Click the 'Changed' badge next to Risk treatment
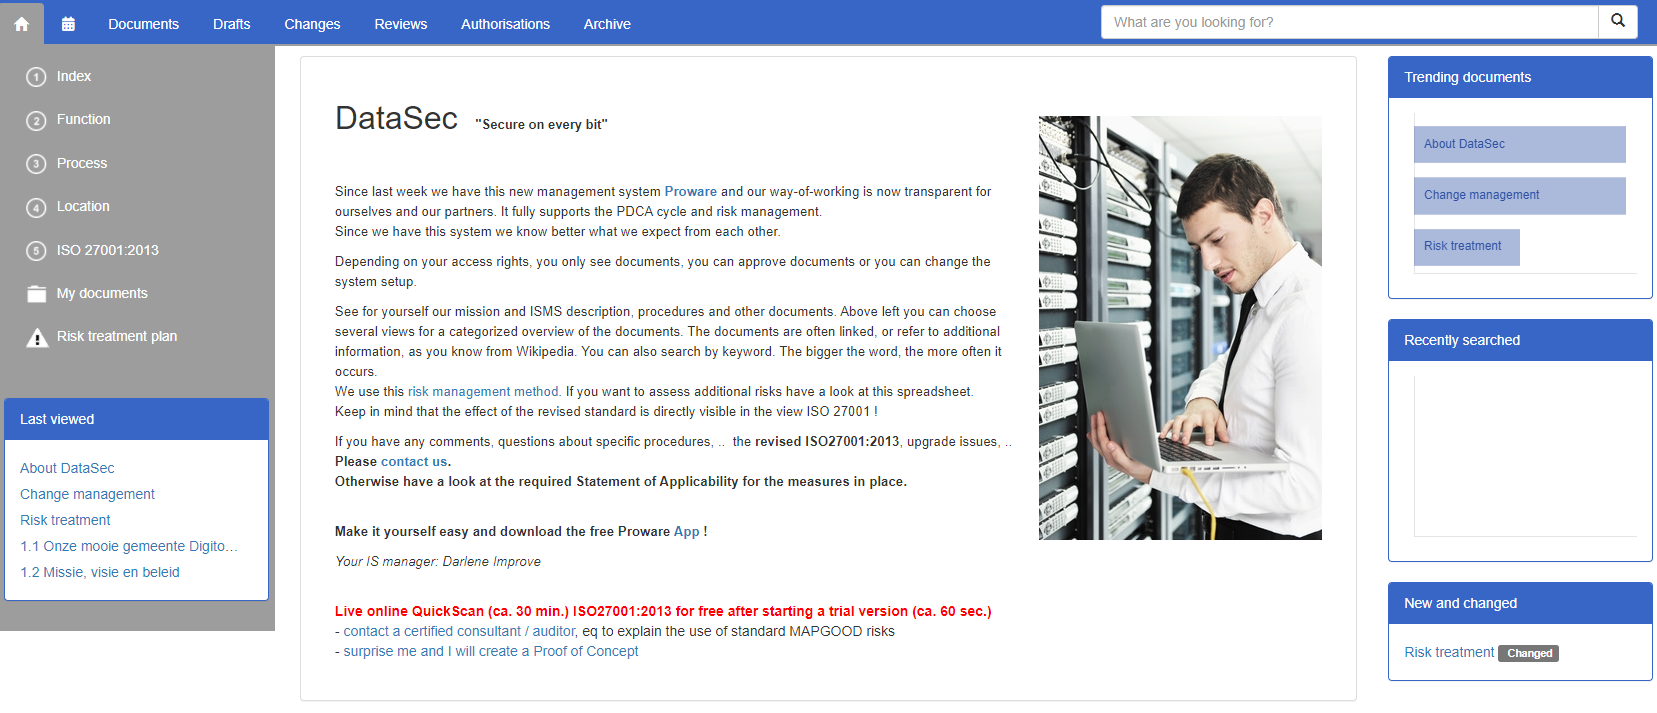 pyautogui.click(x=1529, y=653)
